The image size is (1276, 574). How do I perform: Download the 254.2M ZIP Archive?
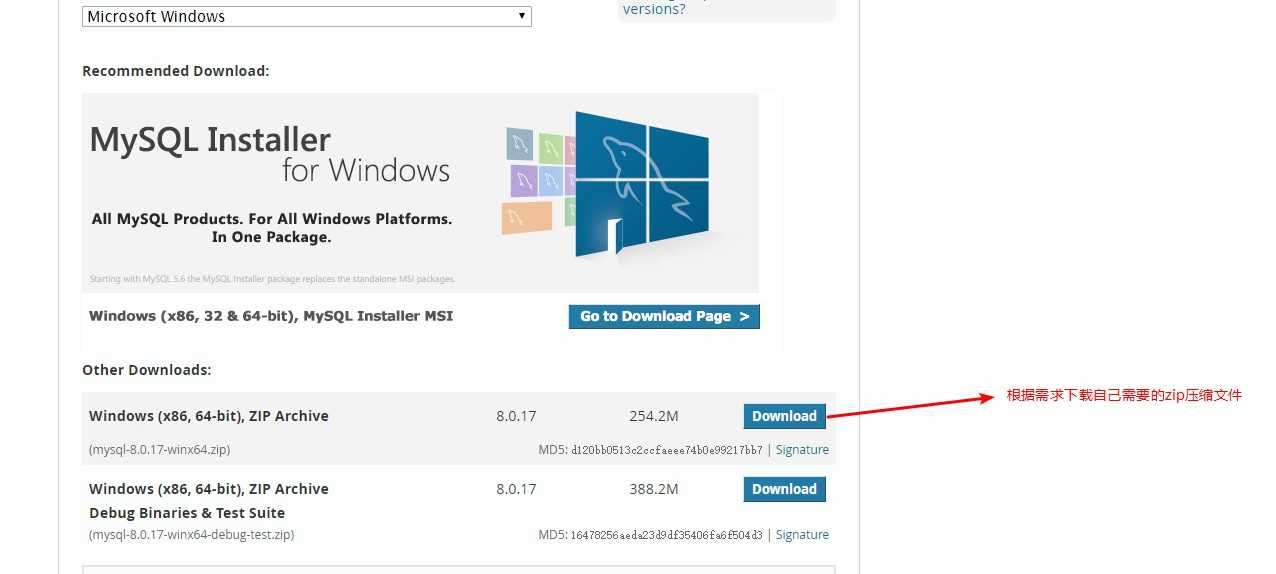(784, 416)
